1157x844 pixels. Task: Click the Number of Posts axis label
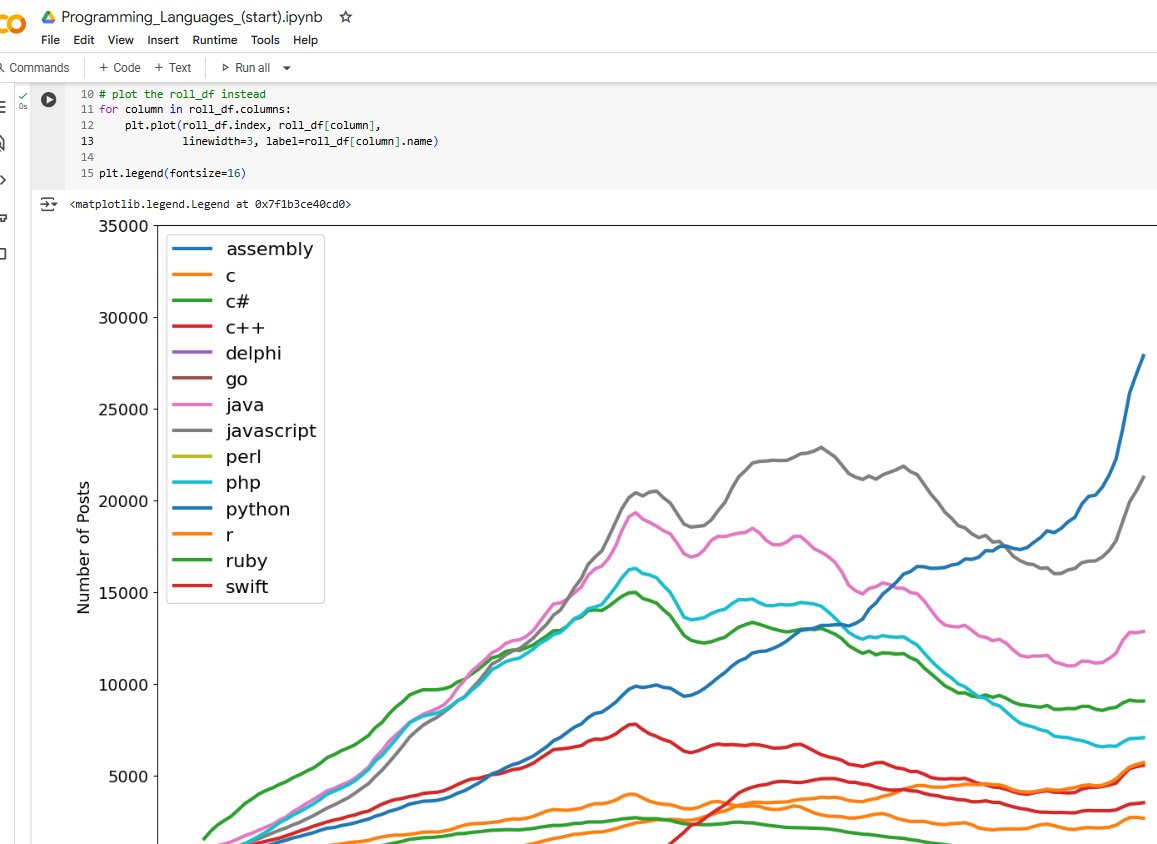(x=83, y=547)
